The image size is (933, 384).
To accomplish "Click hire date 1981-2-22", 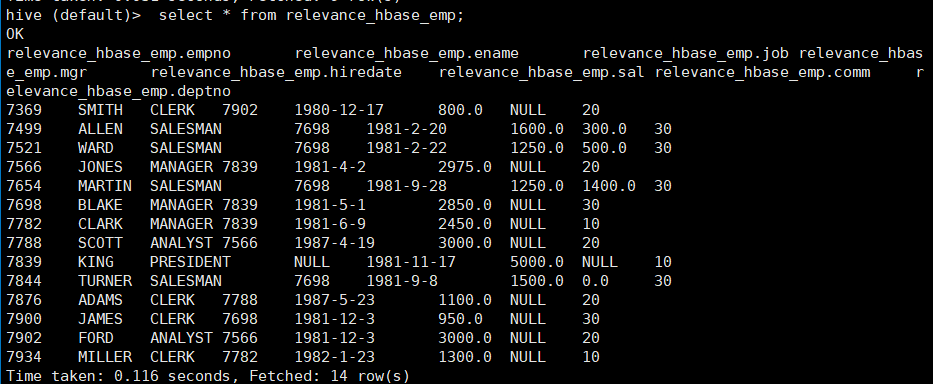I will (406, 148).
